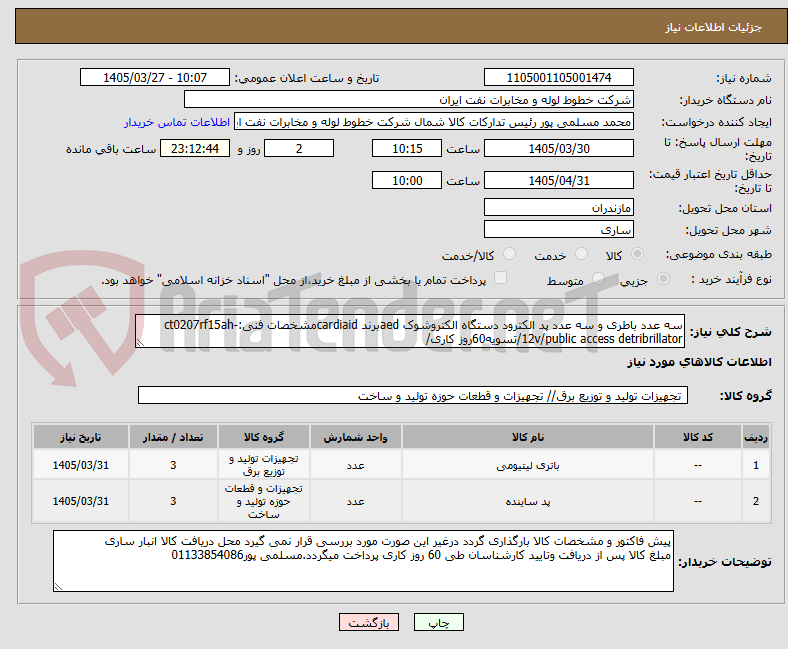Open اطلاعات تماس خریدار link
The image size is (788, 649).
coord(177,122)
